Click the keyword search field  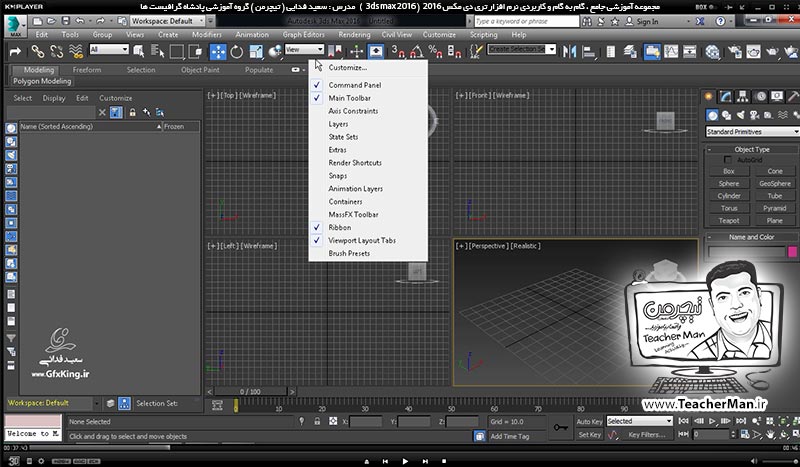[x=526, y=21]
